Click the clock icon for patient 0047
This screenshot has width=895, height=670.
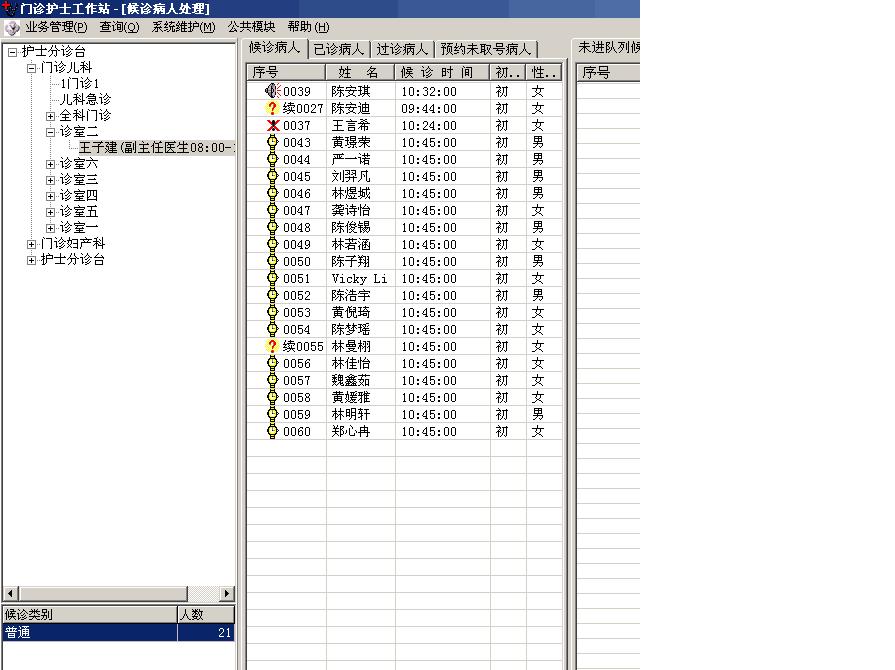click(272, 210)
